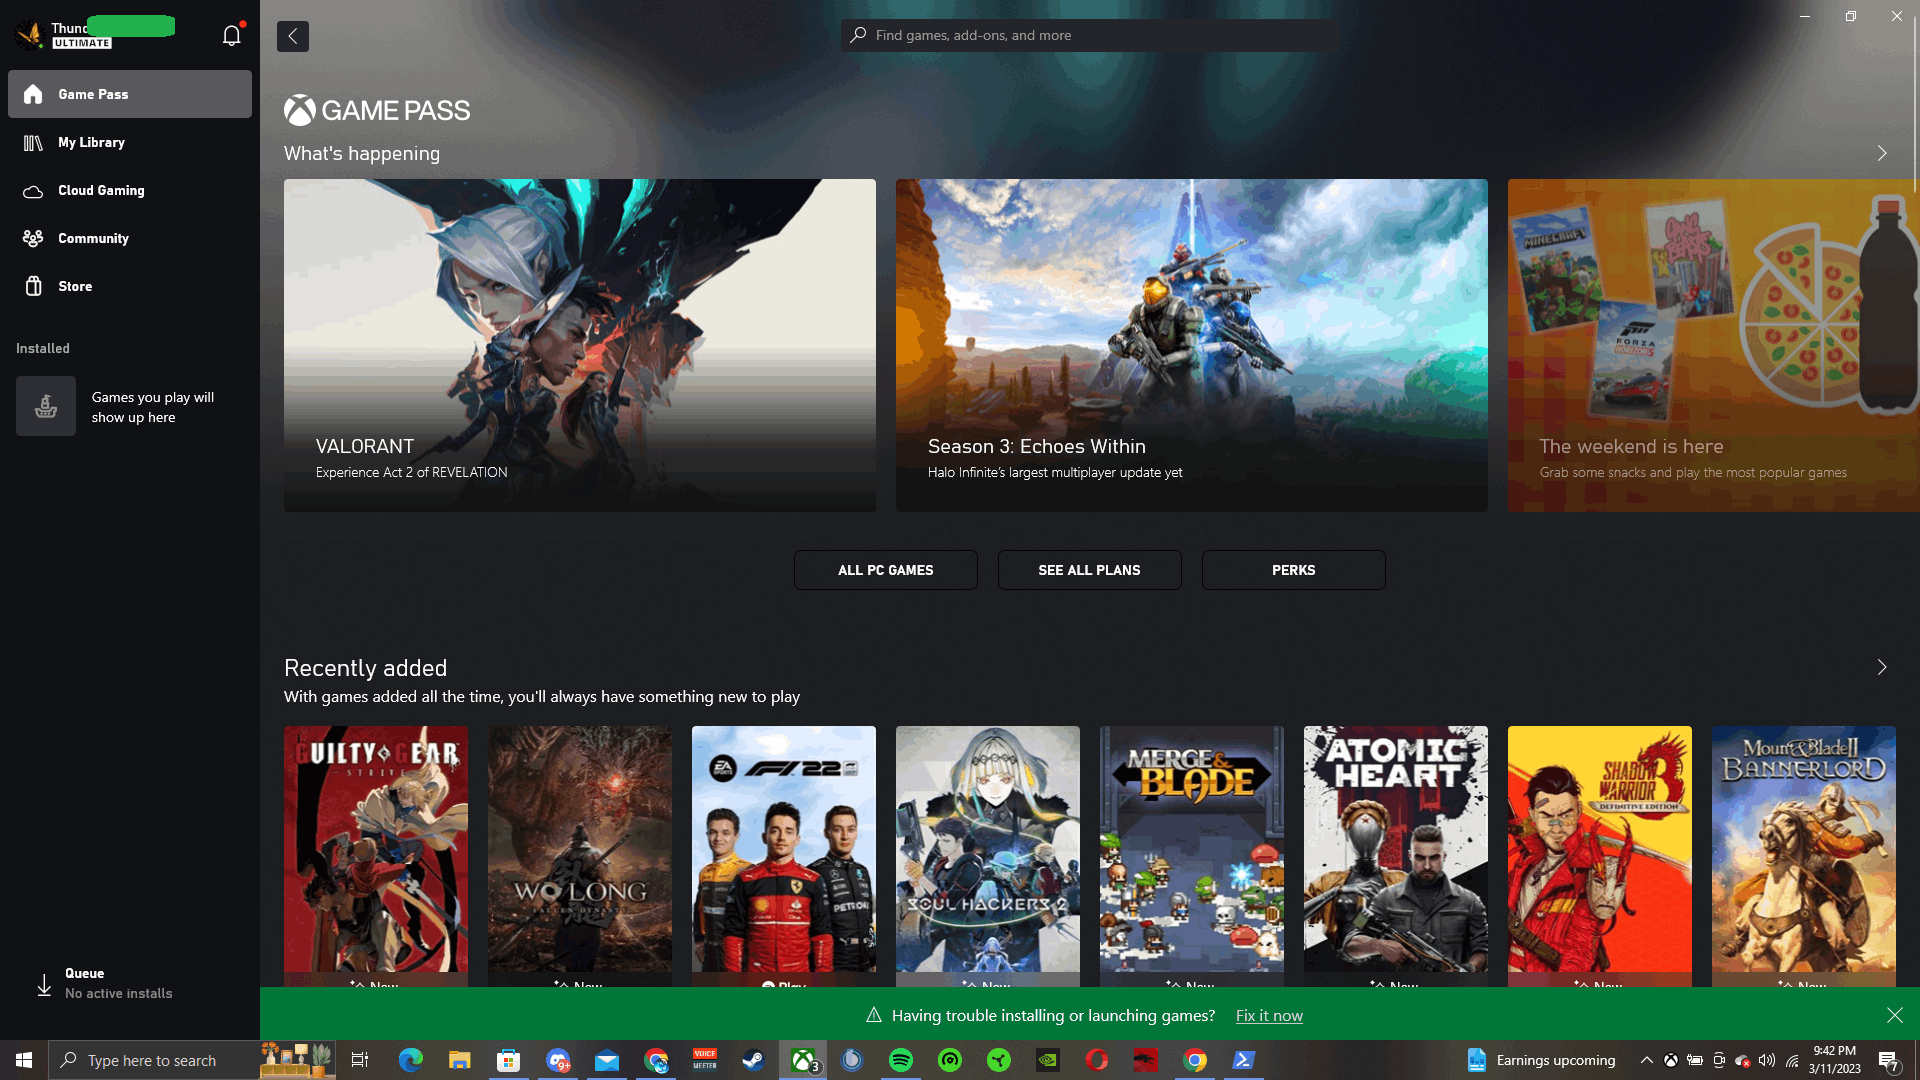This screenshot has width=1920, height=1080.
Task: Open PowerShell from the taskbar
Action: (1244, 1060)
